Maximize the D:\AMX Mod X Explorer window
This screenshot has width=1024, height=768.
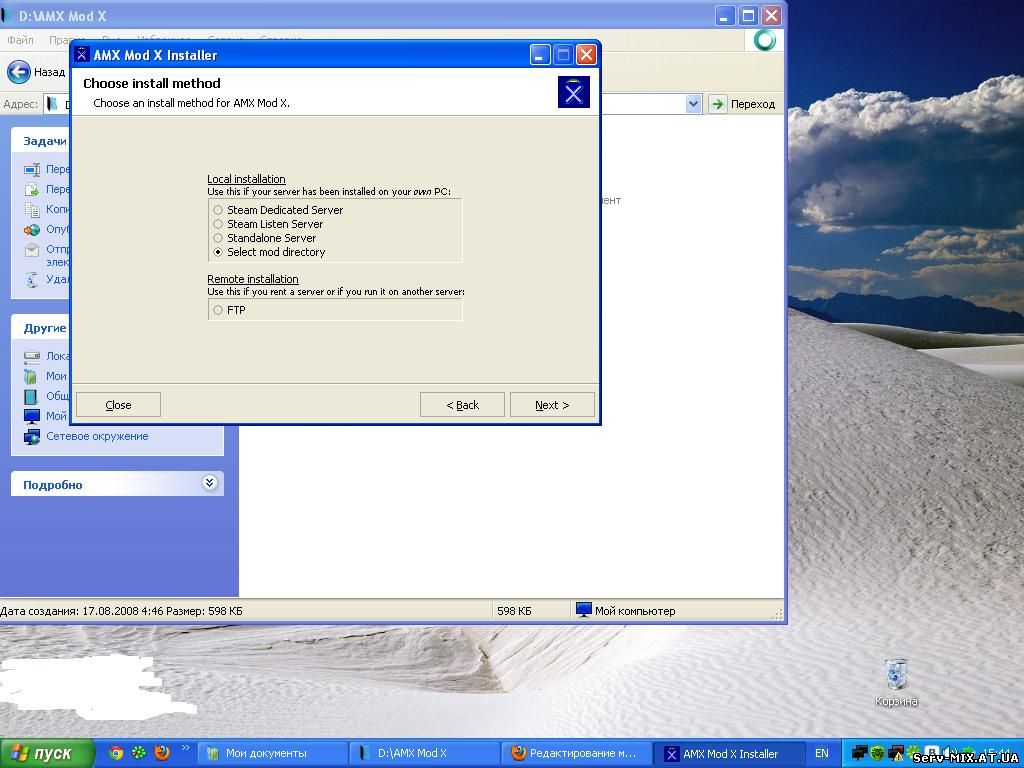[748, 15]
